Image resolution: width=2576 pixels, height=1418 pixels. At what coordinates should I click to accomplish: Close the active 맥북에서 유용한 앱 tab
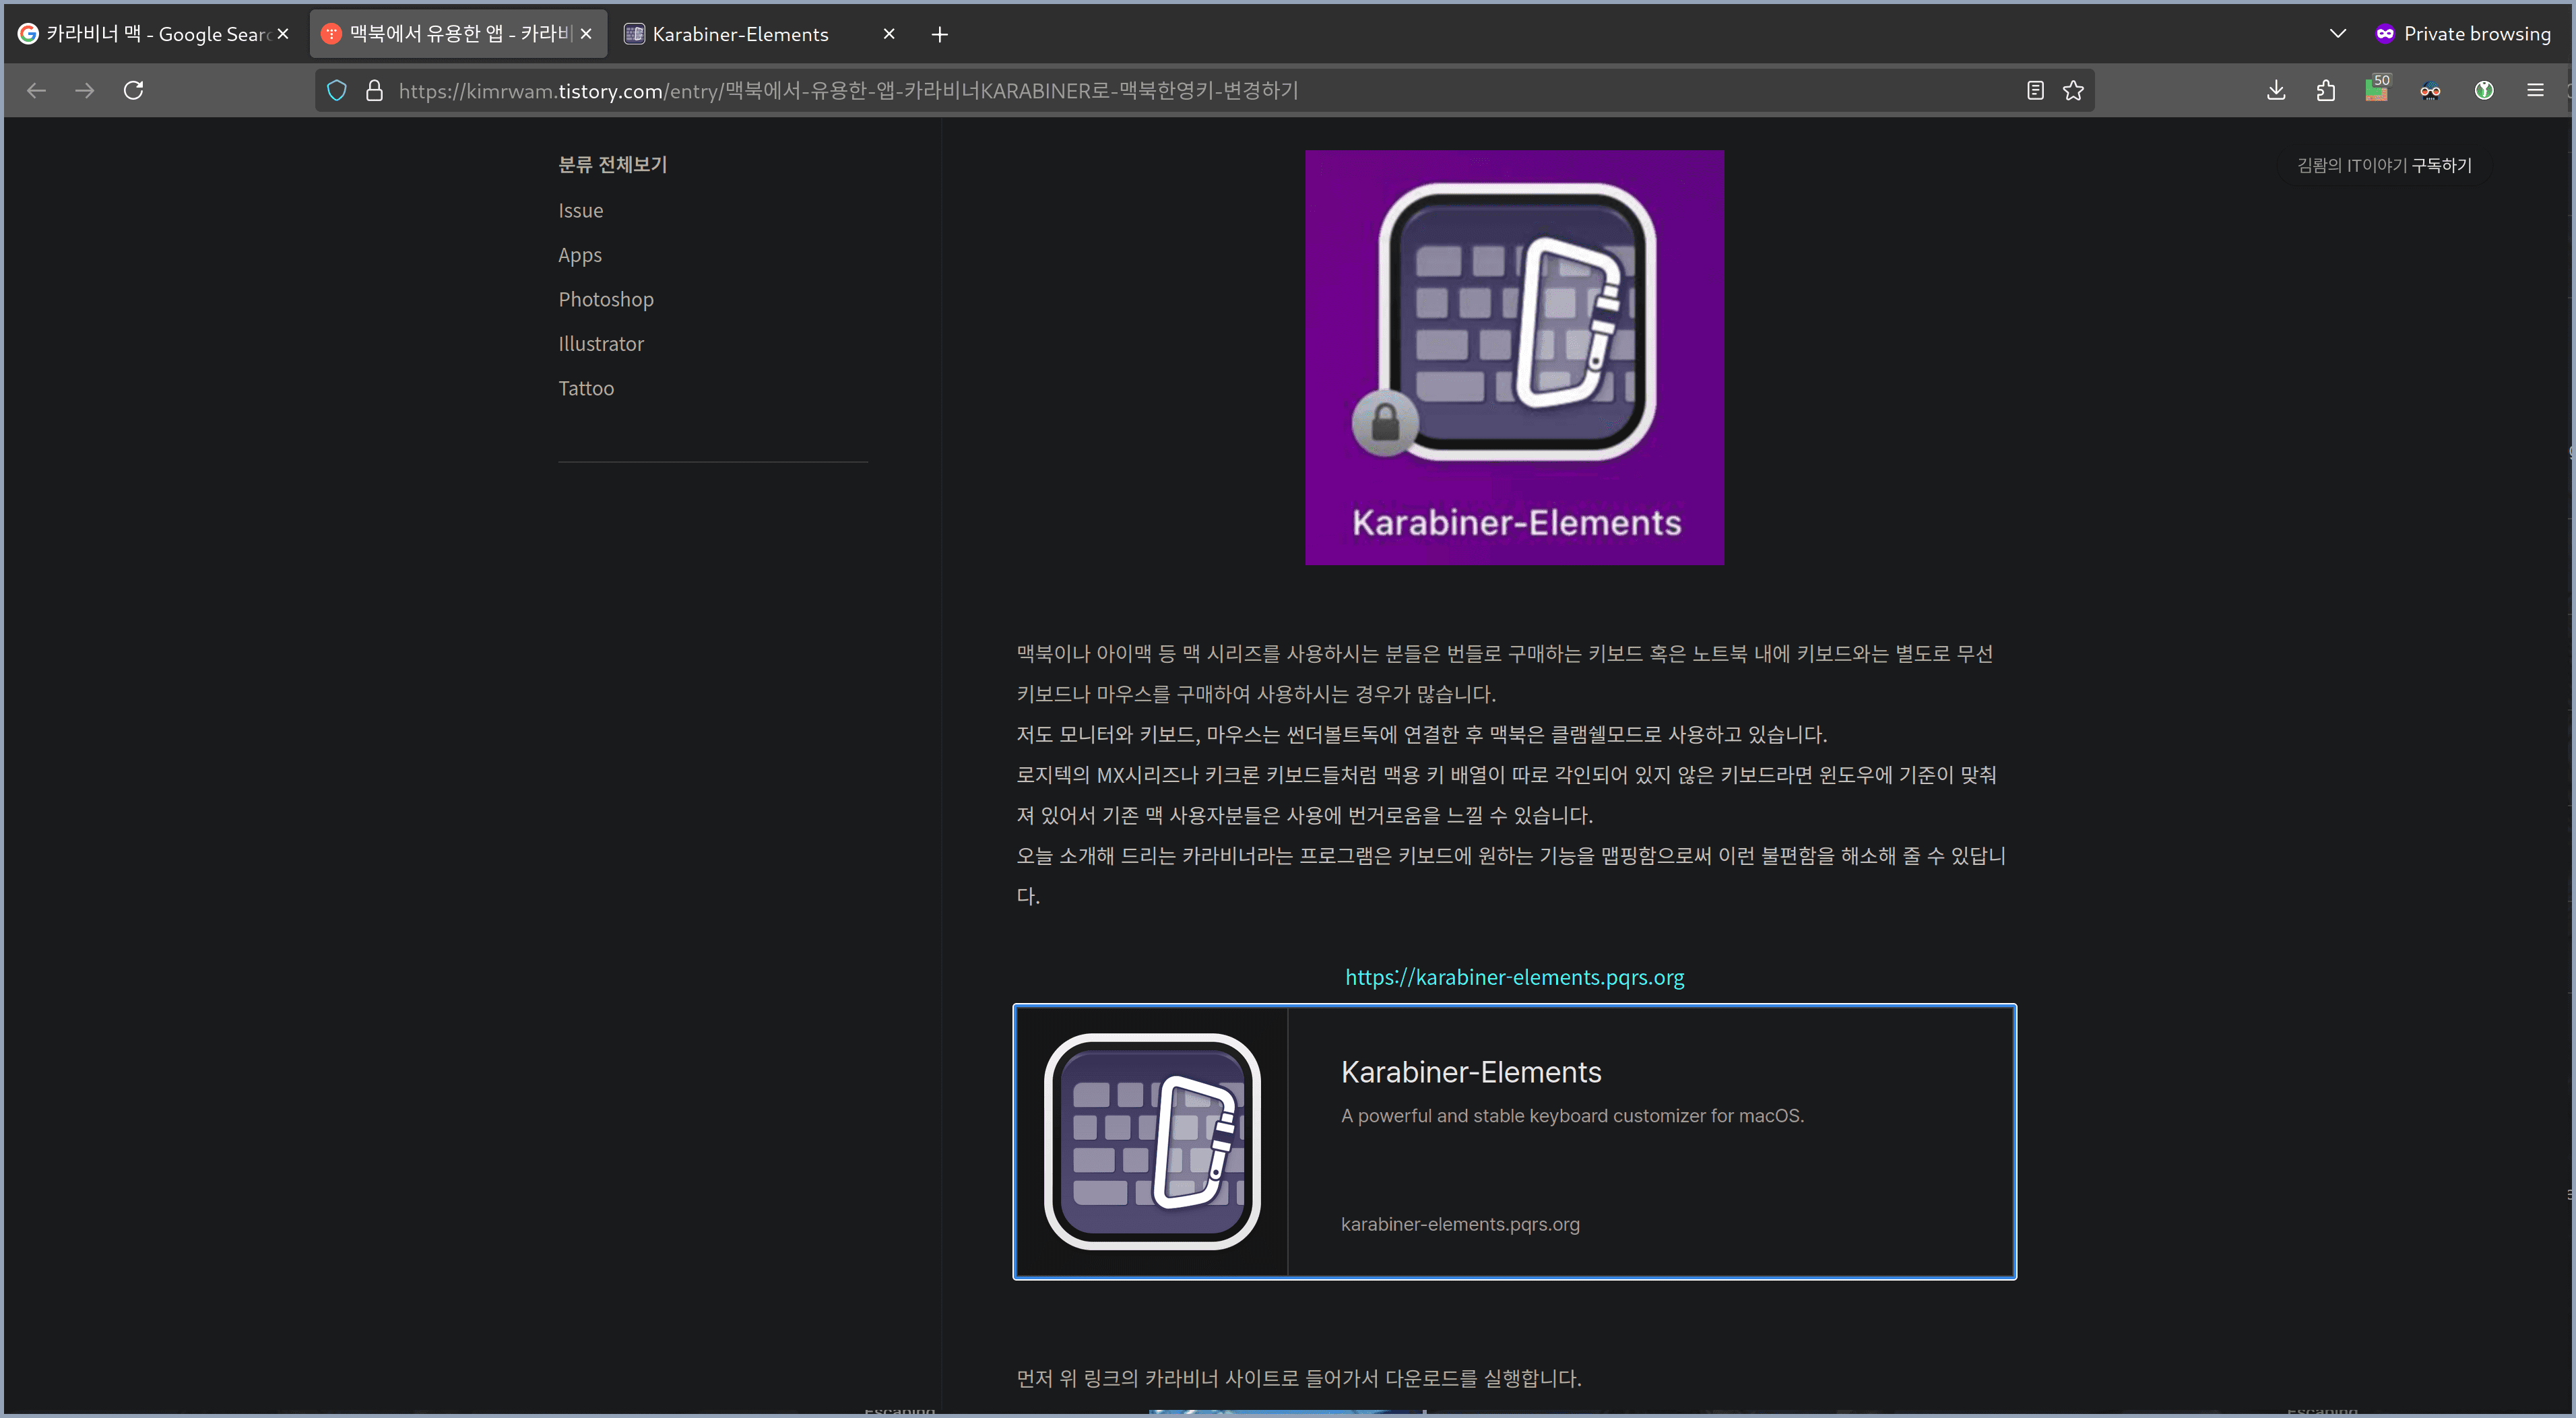[586, 34]
